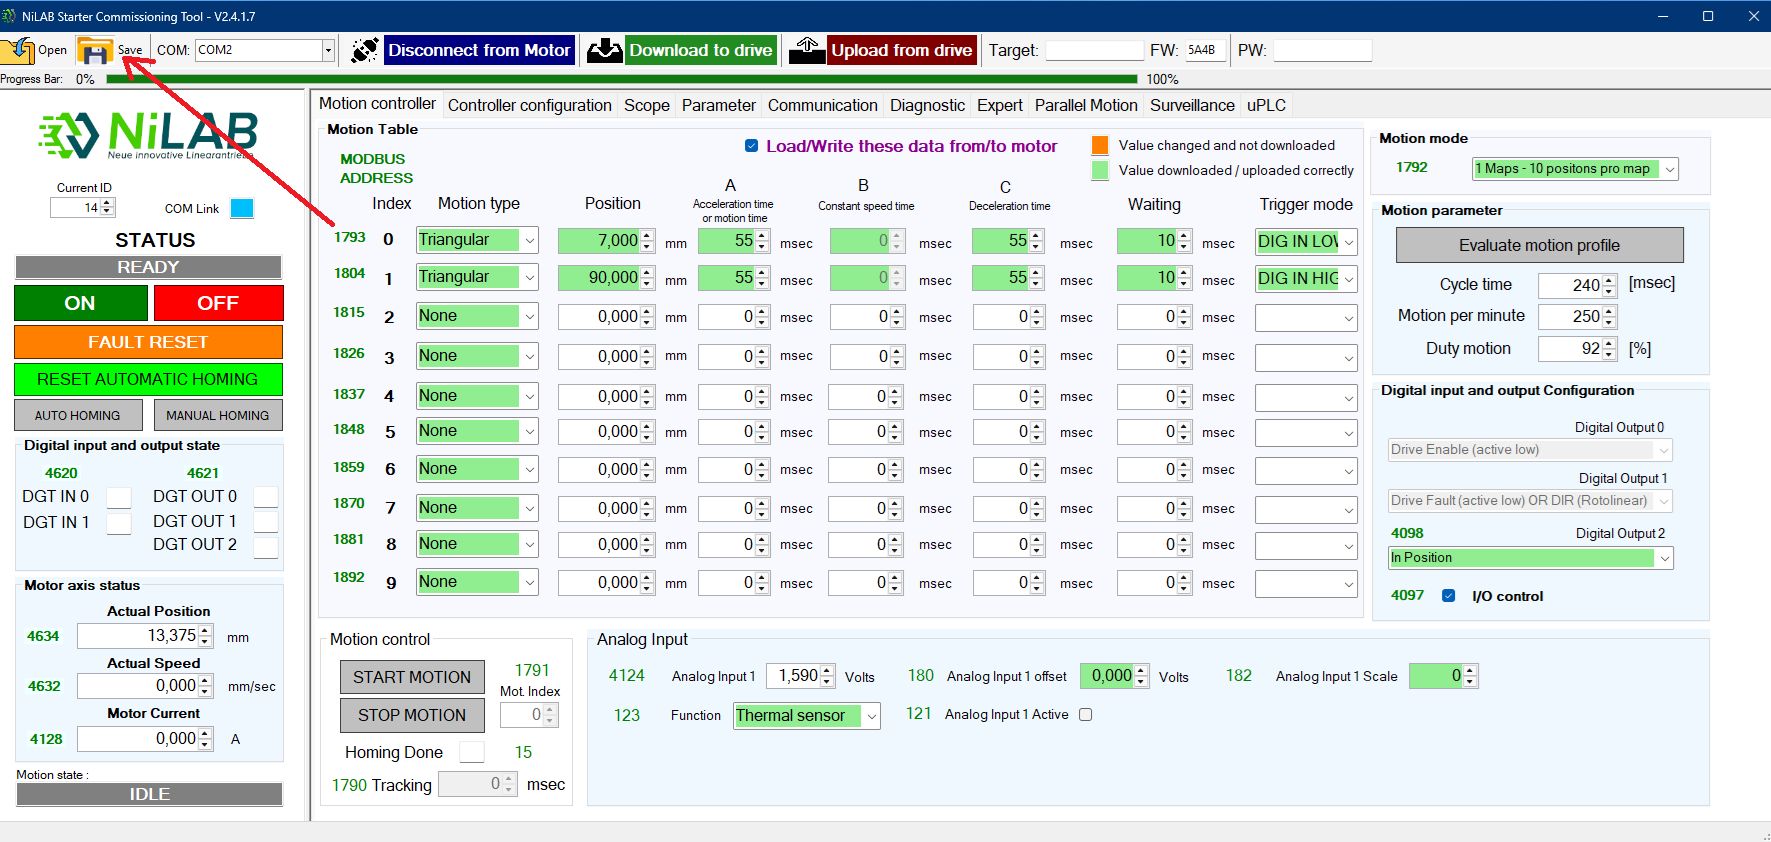Click the orange value changed color swatch

(1100, 146)
